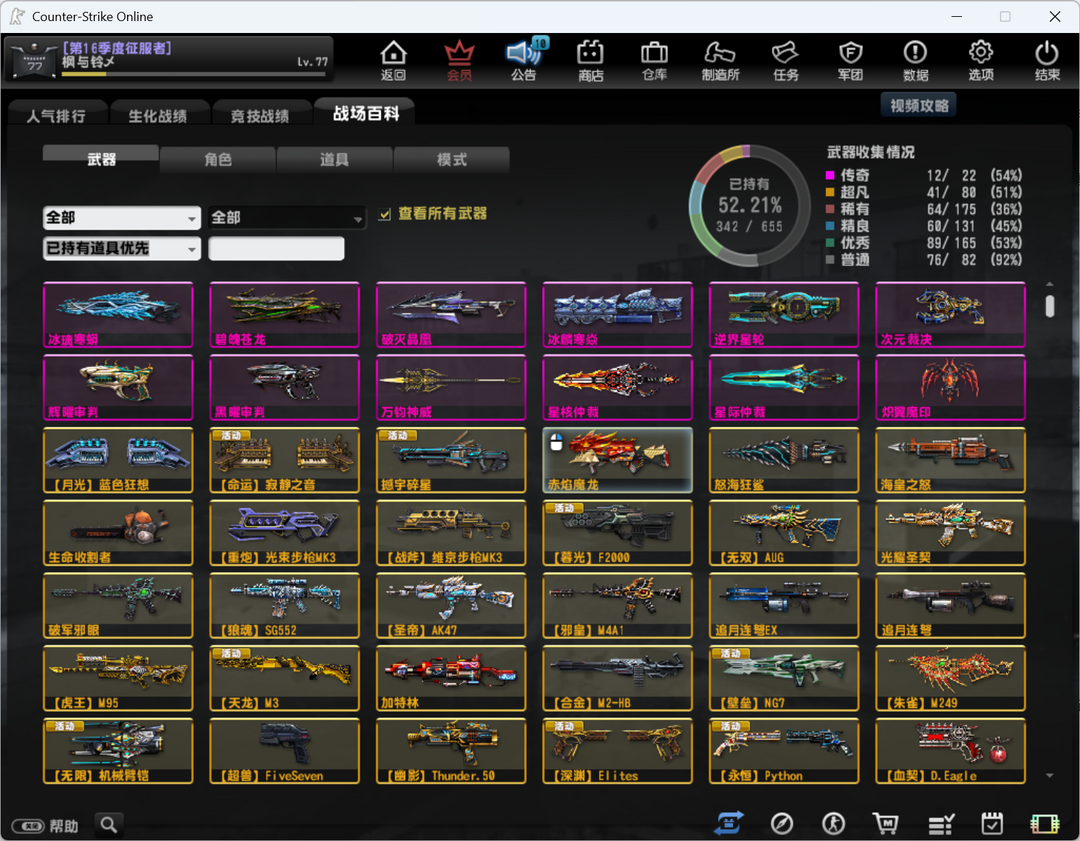1080x841 pixels.
Task: Select the 【月光】蓝色狂想 weapon card
Action: (118, 460)
